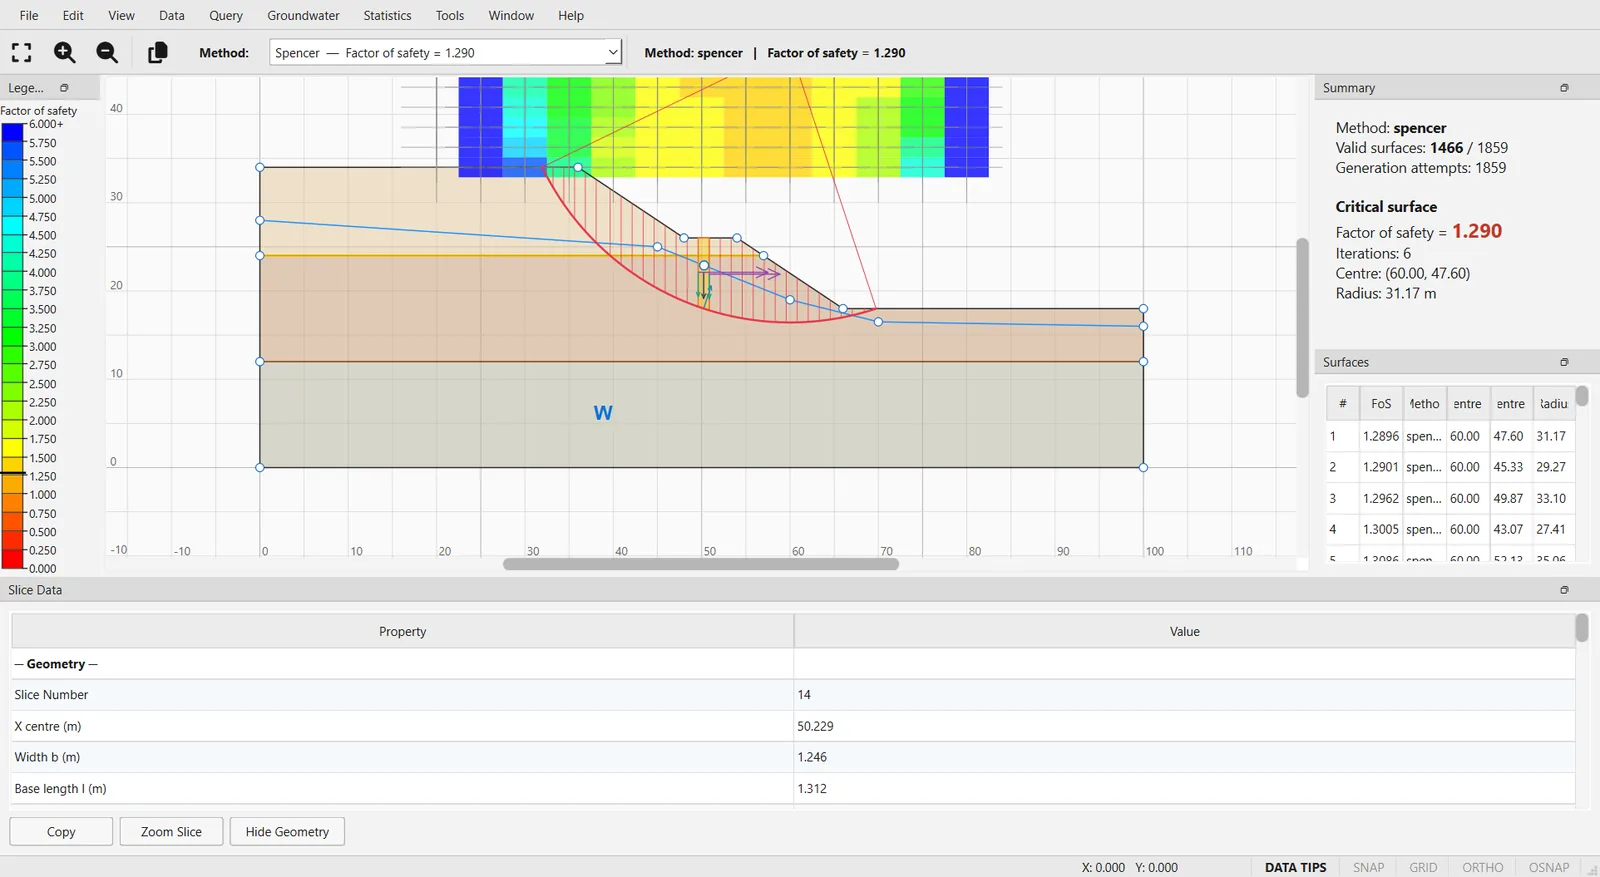Toggle ORTHO mode in the status bar
The width and height of the screenshot is (1600, 877).
coord(1482,867)
